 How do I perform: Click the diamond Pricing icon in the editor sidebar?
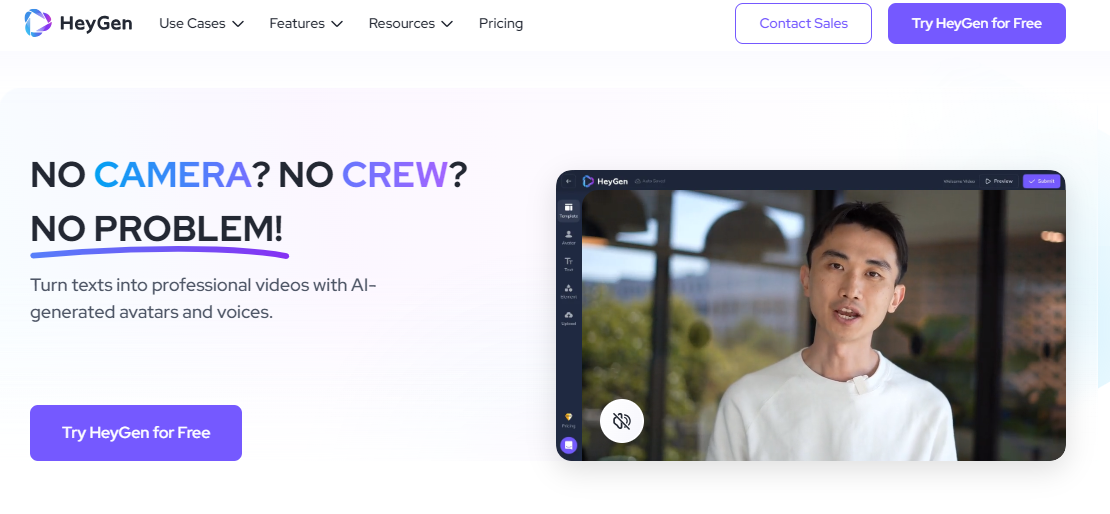(568, 421)
